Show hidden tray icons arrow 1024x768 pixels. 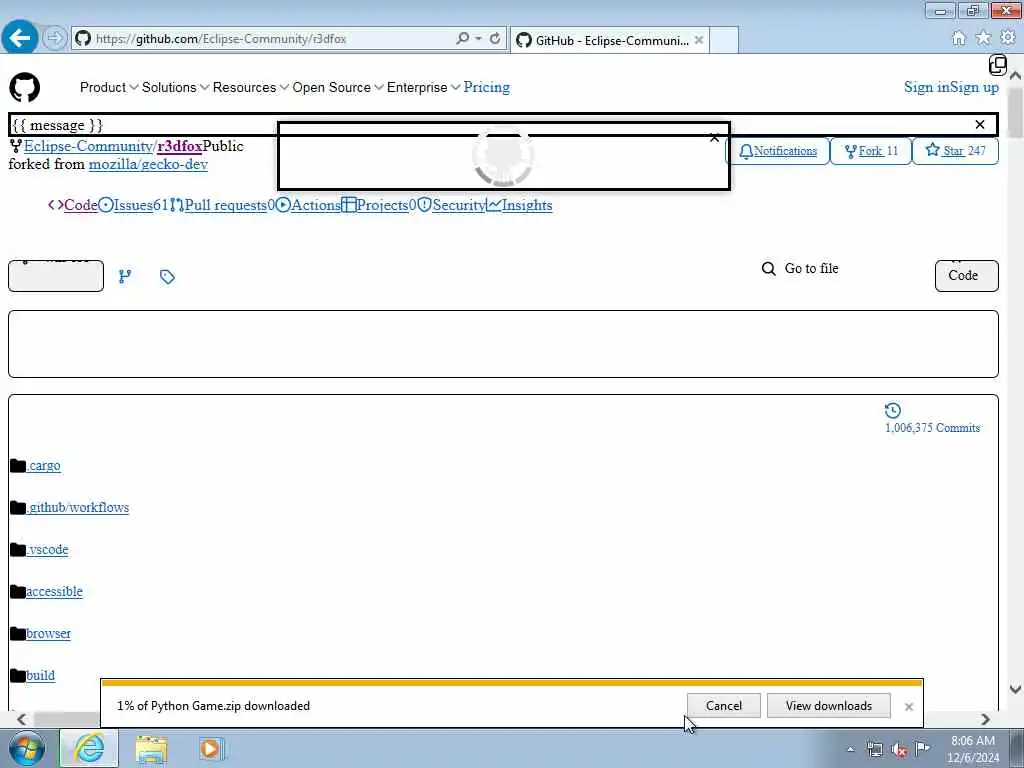coord(850,750)
